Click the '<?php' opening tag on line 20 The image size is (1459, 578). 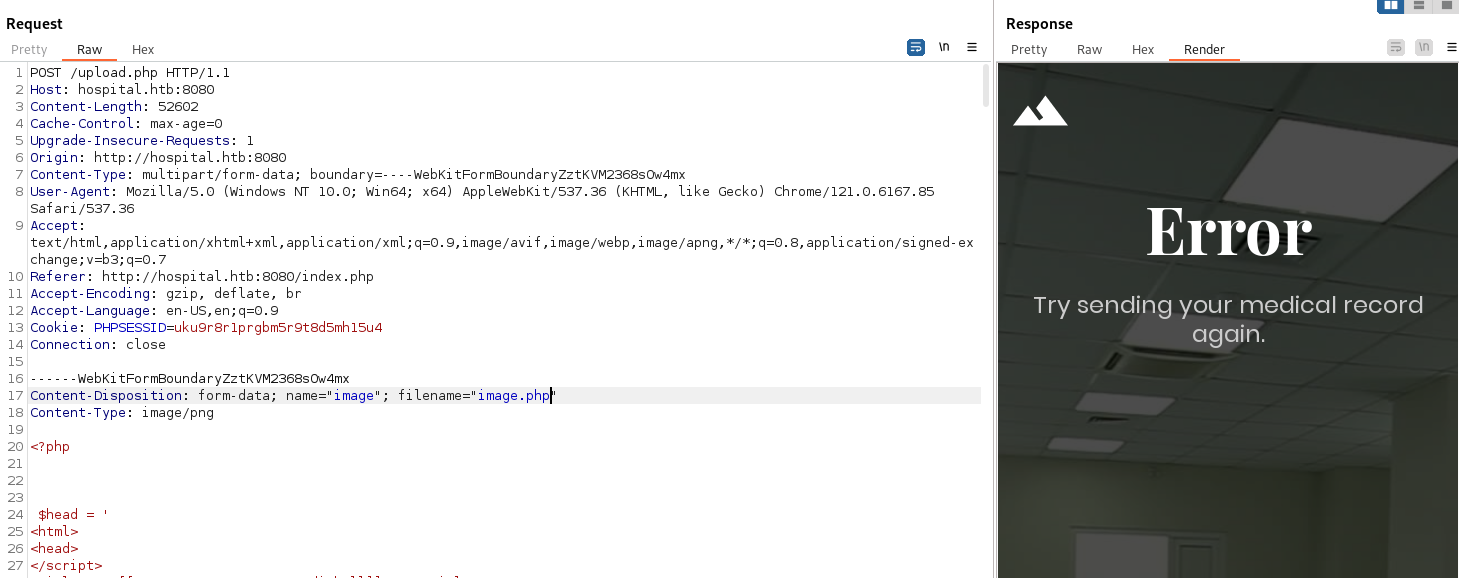(x=50, y=447)
